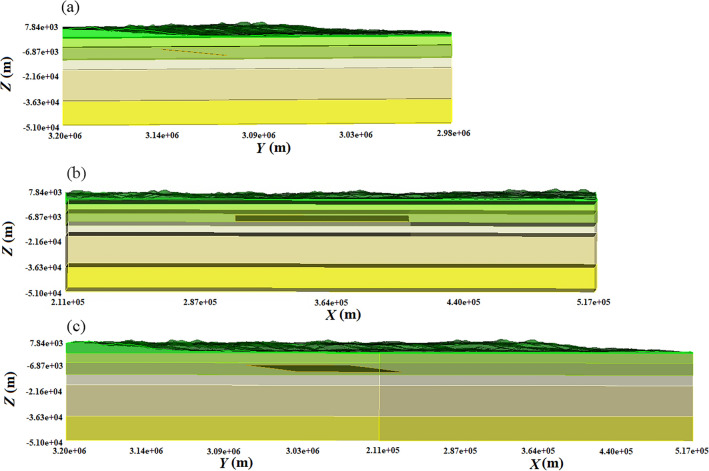The image size is (709, 471).
Task: Click tick value 3.64e+05 in panel (c)
Action: (x=538, y=451)
